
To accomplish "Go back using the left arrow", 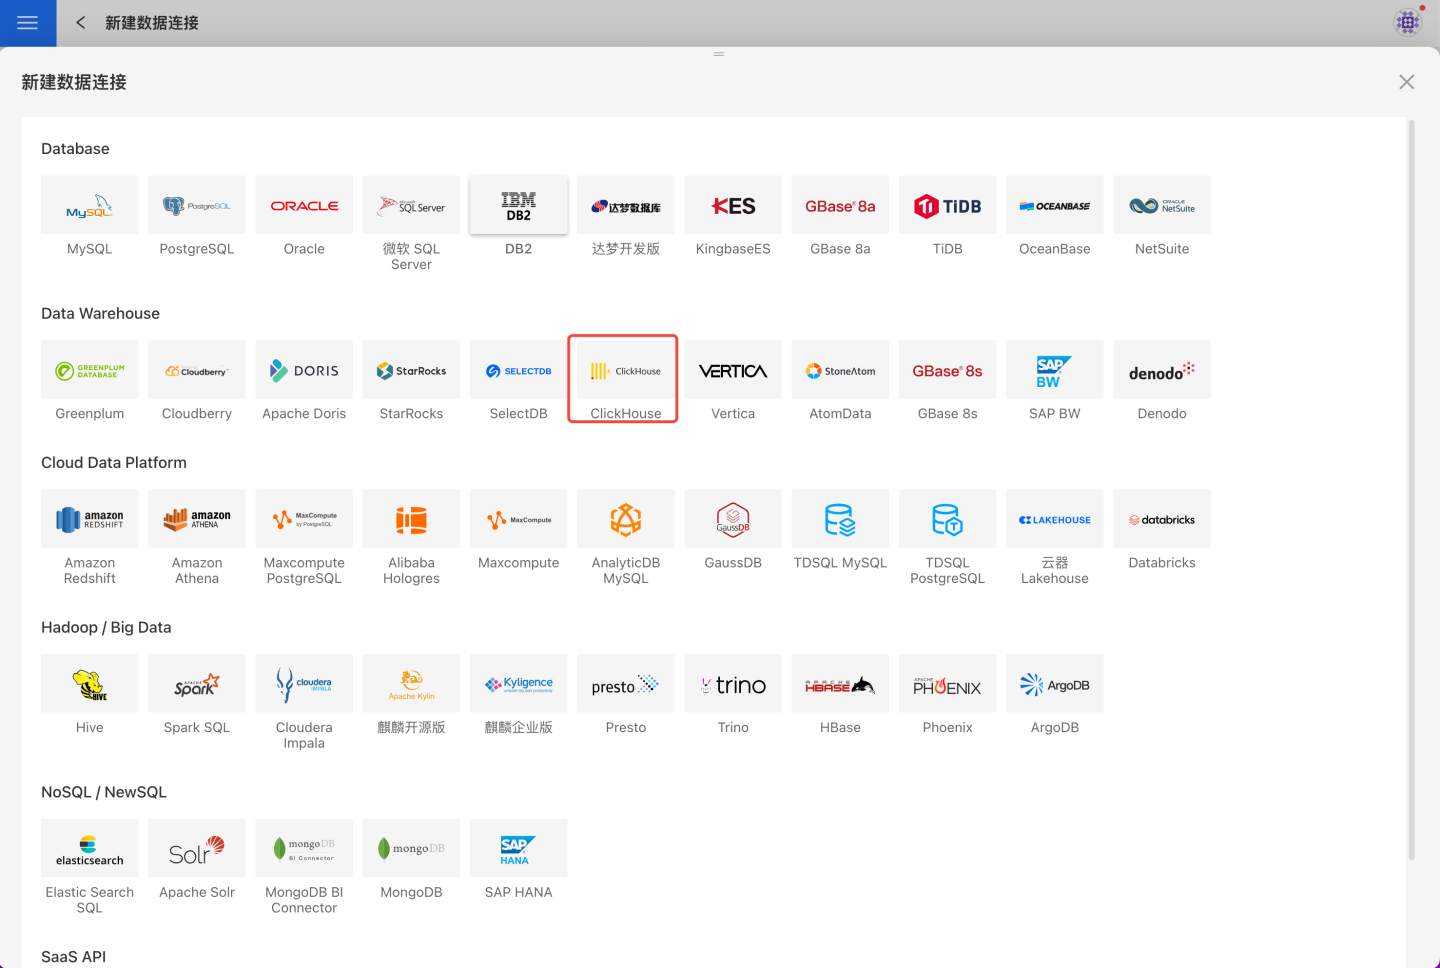I will point(81,23).
